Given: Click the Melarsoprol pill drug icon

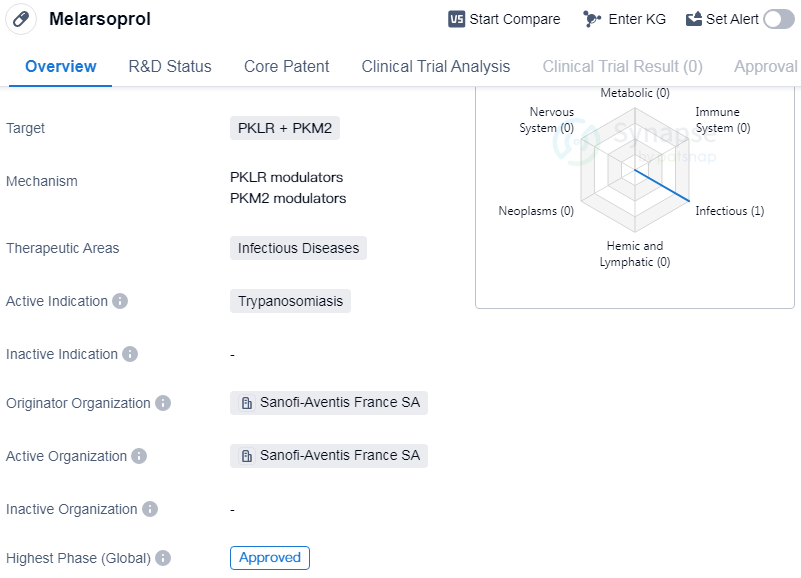Looking at the screenshot, I should (21, 19).
